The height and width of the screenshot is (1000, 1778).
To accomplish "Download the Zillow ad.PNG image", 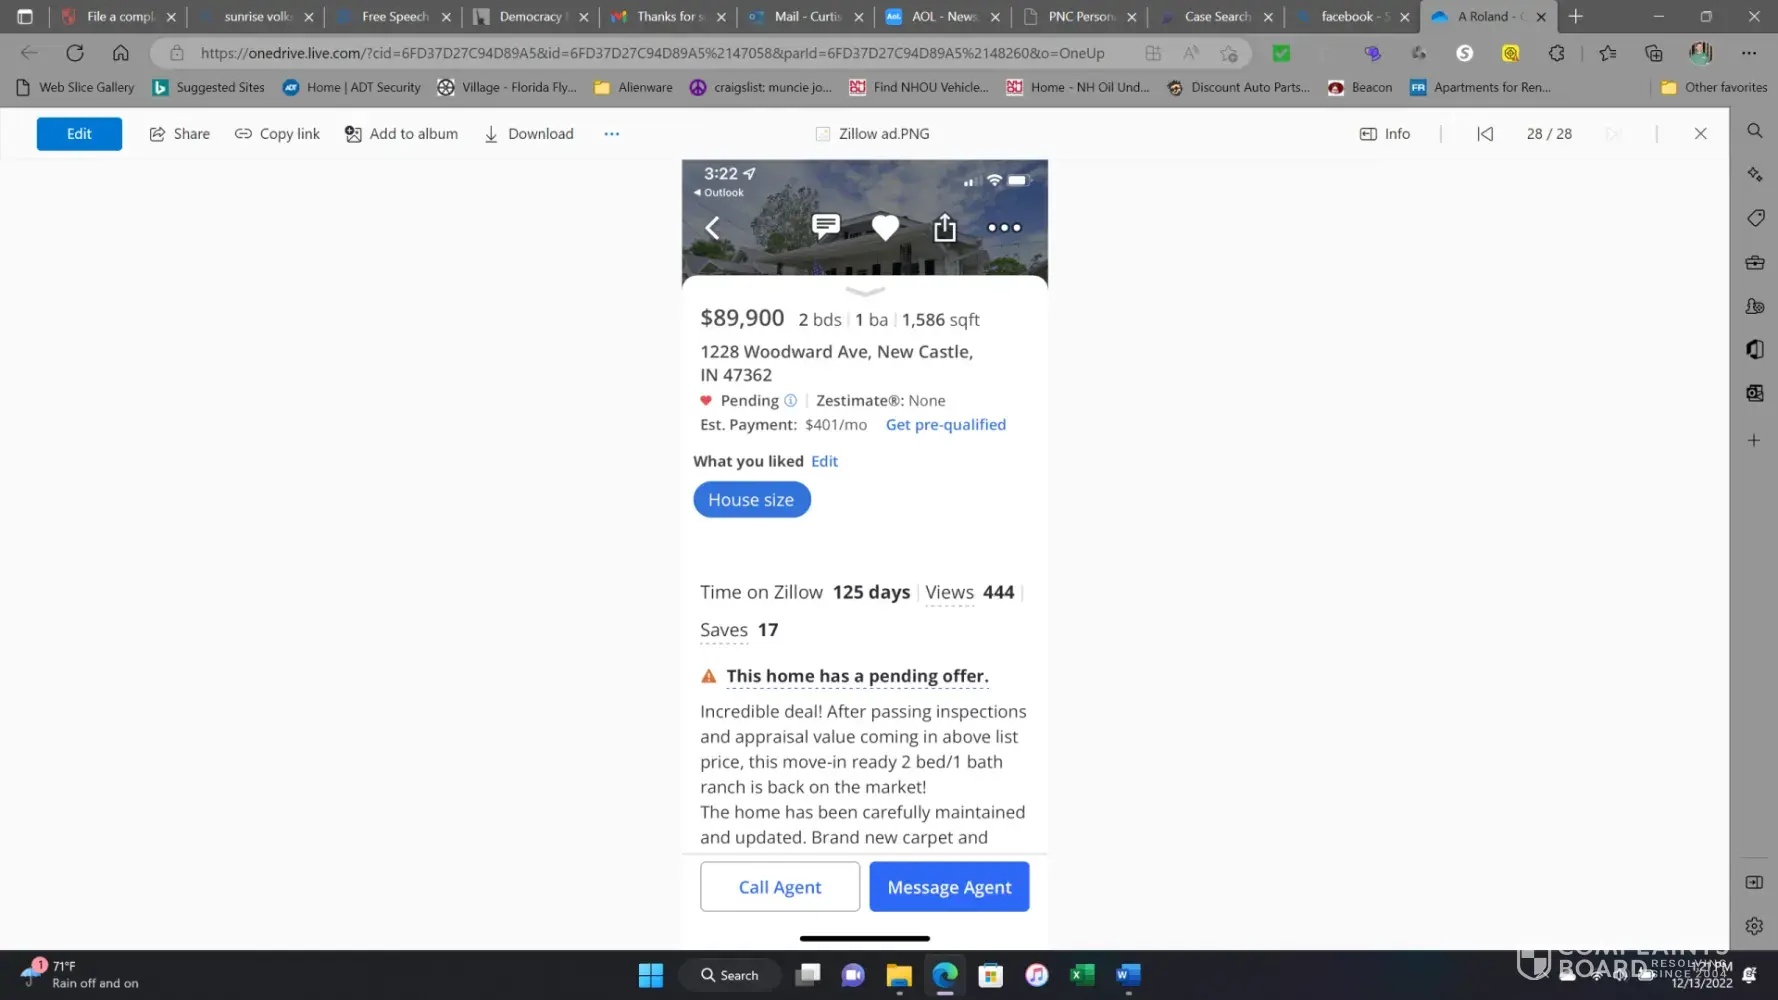I will [x=529, y=134].
